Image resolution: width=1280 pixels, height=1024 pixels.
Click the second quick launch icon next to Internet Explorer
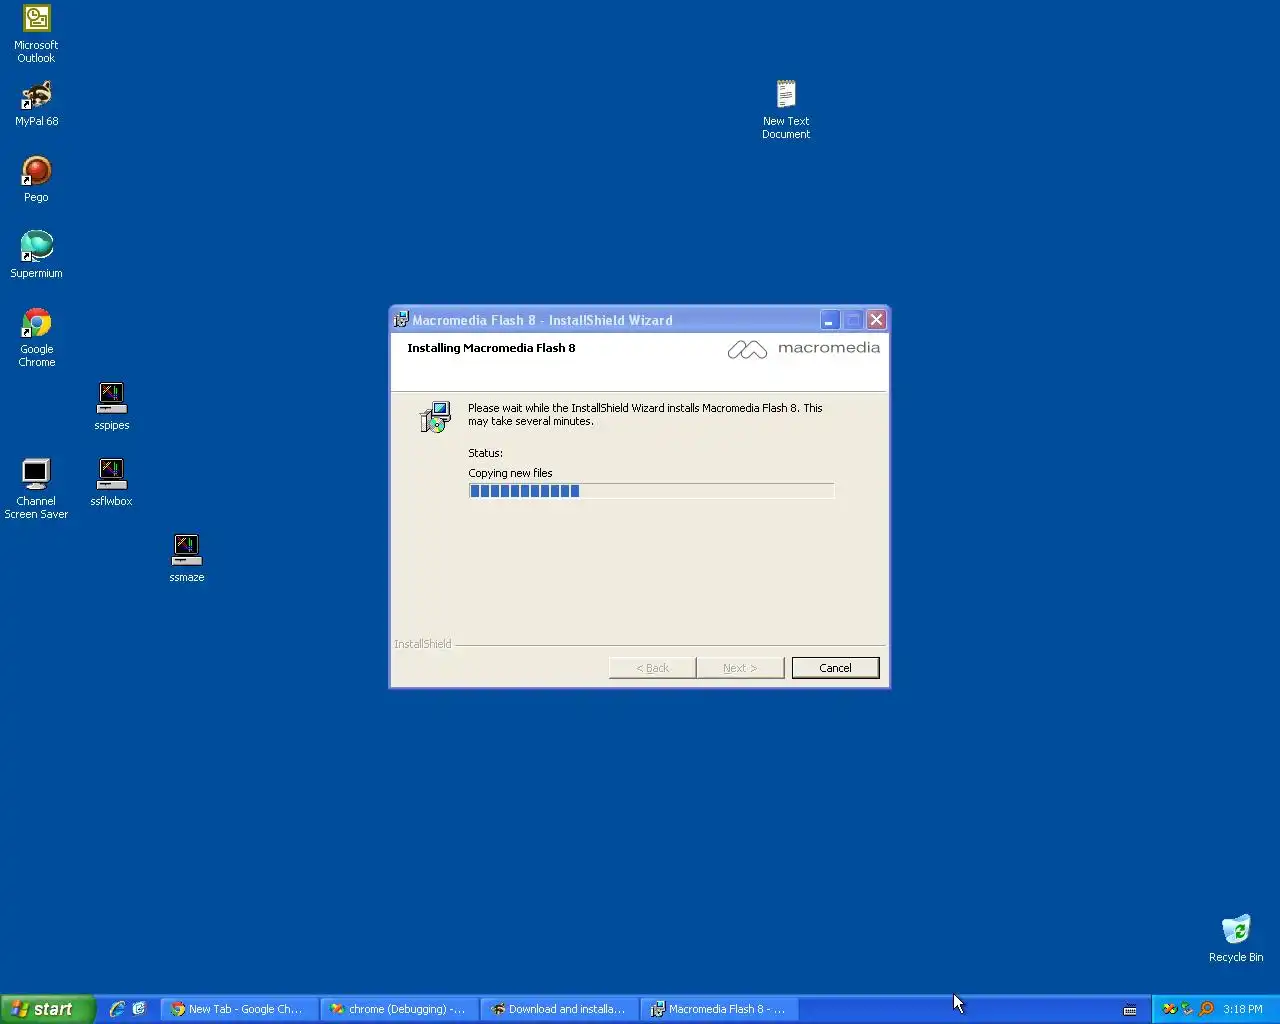tap(139, 1009)
